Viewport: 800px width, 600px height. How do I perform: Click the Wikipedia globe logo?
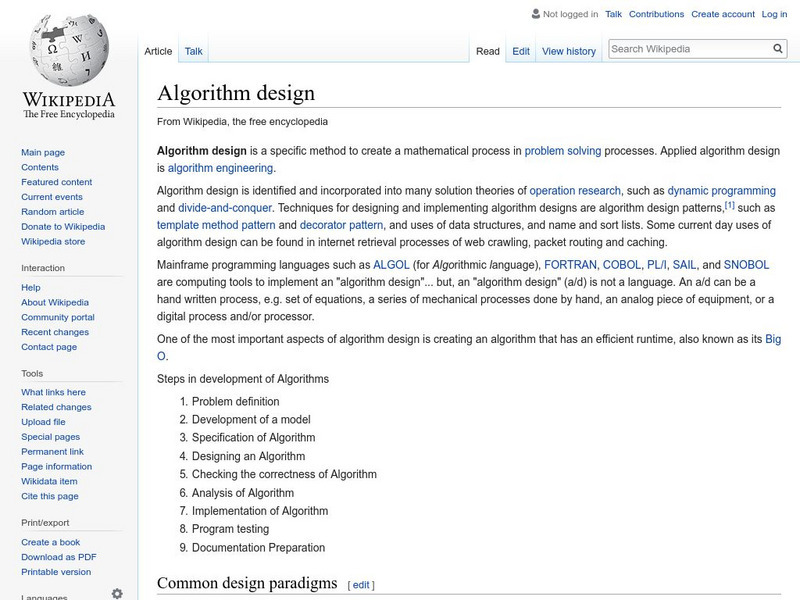[x=69, y=50]
